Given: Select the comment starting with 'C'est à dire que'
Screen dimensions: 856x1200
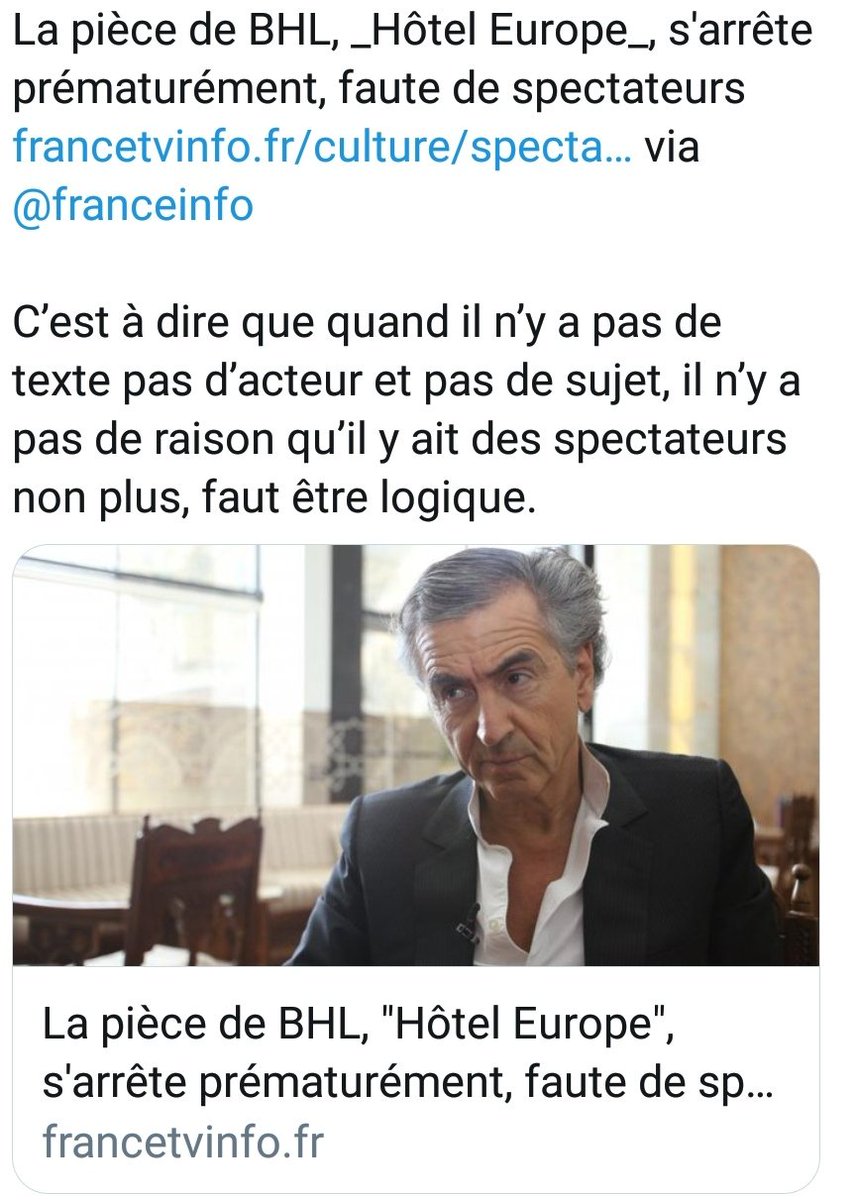Looking at the screenshot, I should tap(407, 414).
